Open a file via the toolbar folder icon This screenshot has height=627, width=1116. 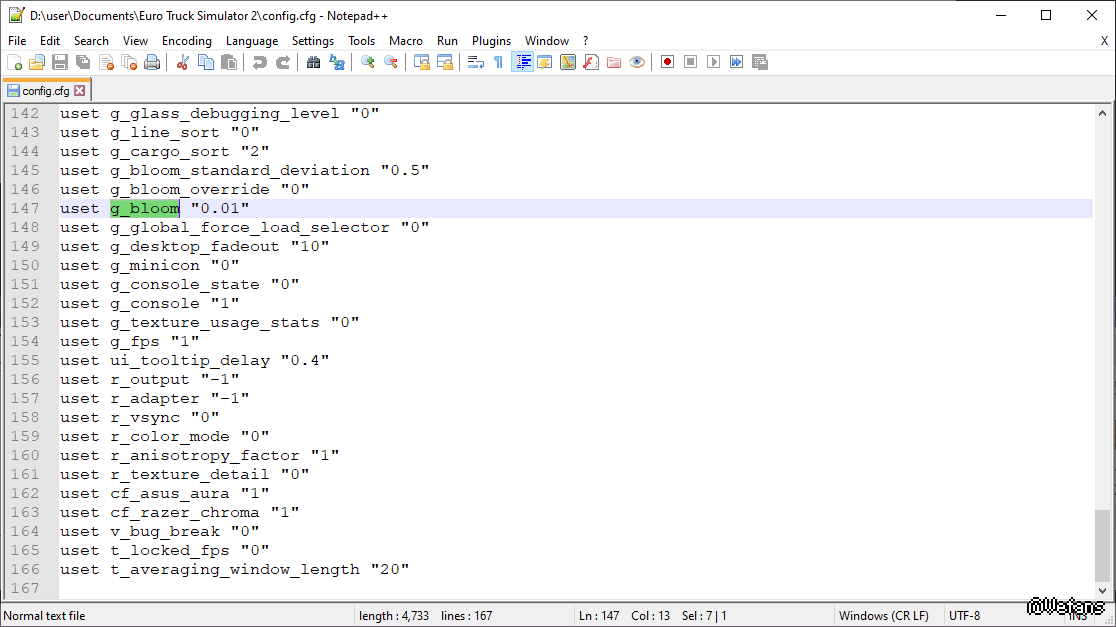37,62
